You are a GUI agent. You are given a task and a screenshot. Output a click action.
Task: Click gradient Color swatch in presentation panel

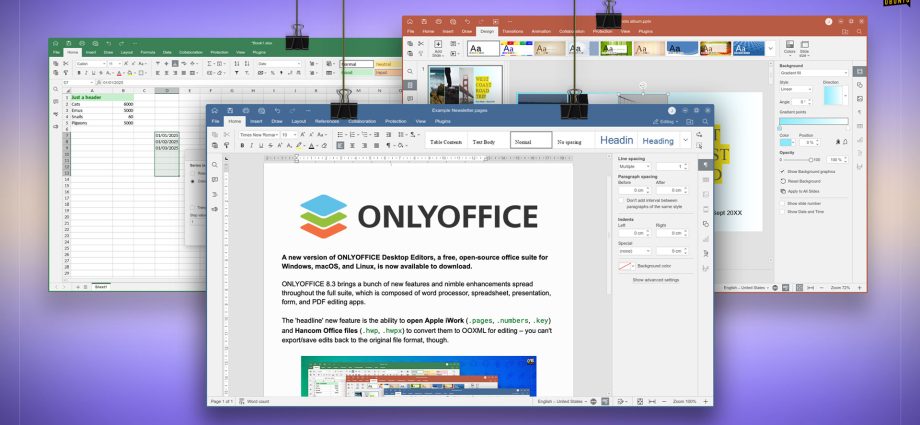(786, 143)
